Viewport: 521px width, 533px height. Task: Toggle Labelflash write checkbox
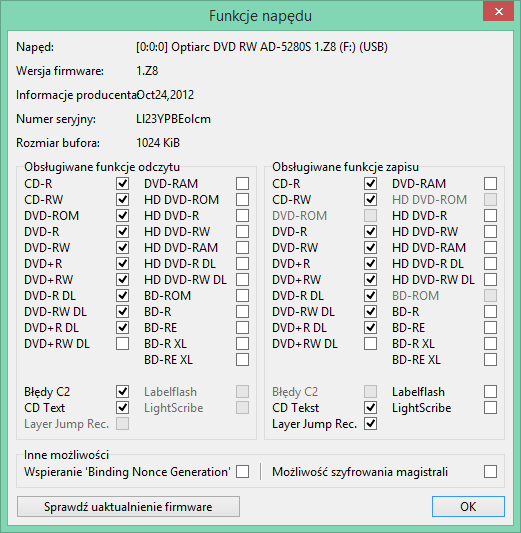(x=490, y=392)
